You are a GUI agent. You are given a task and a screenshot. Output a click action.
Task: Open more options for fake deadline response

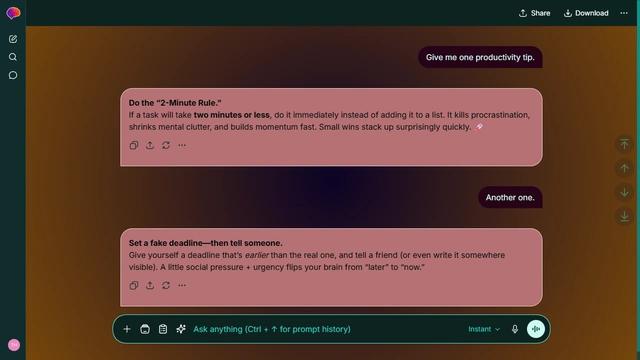tap(182, 285)
